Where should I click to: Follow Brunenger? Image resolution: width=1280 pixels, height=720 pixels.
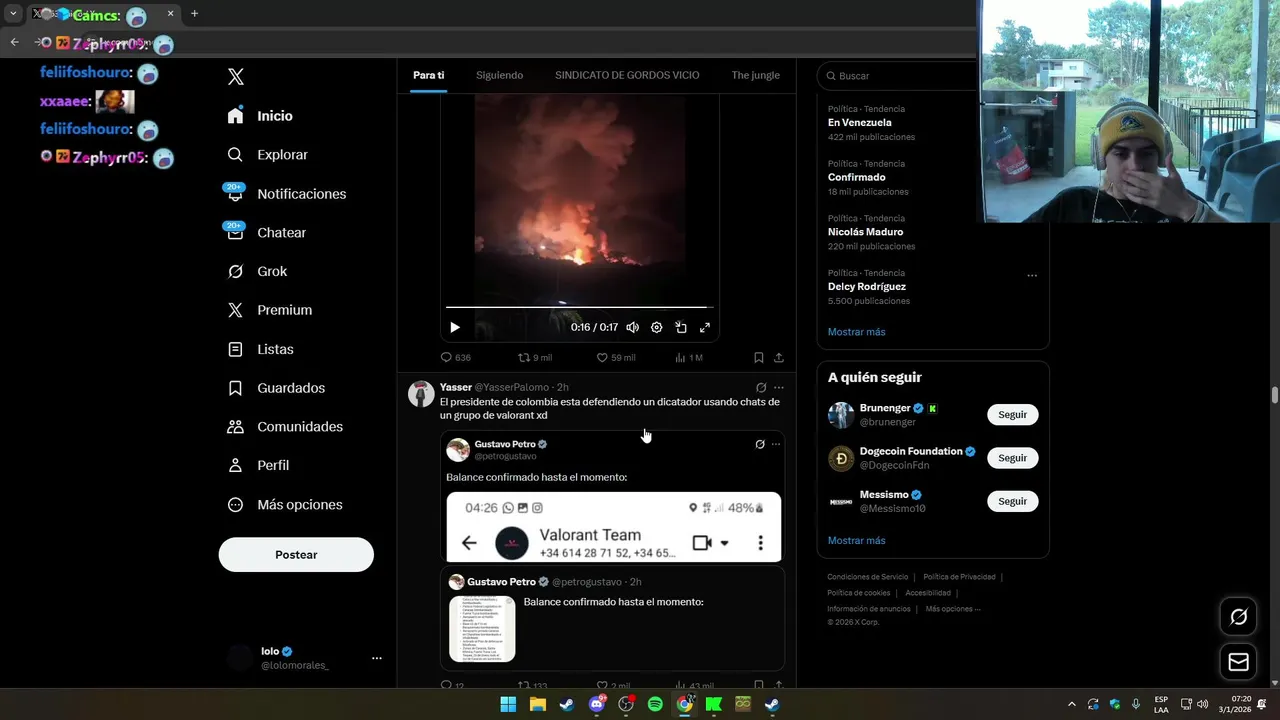(1012, 415)
